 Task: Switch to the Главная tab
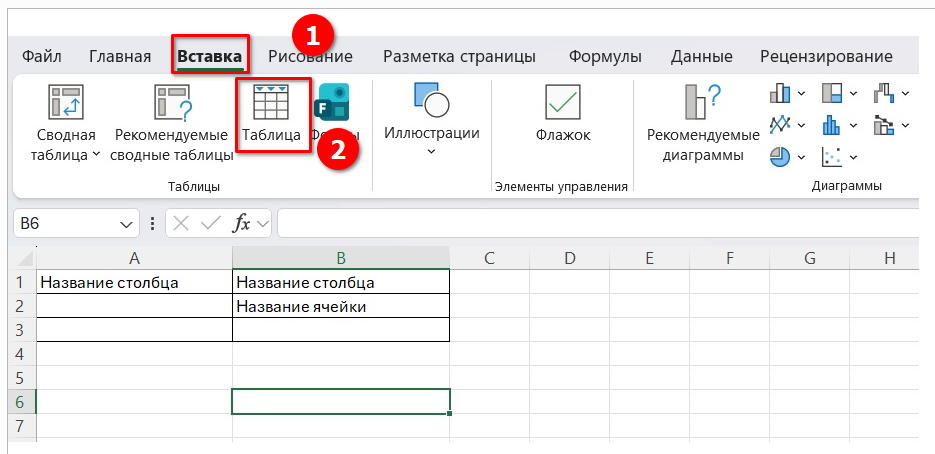point(120,57)
